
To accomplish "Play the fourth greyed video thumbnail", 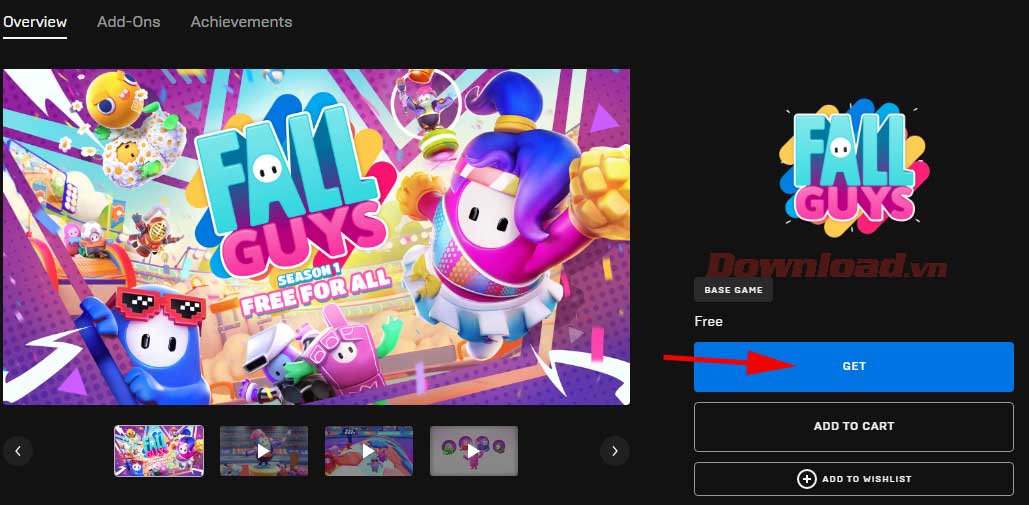I will tap(474, 451).
